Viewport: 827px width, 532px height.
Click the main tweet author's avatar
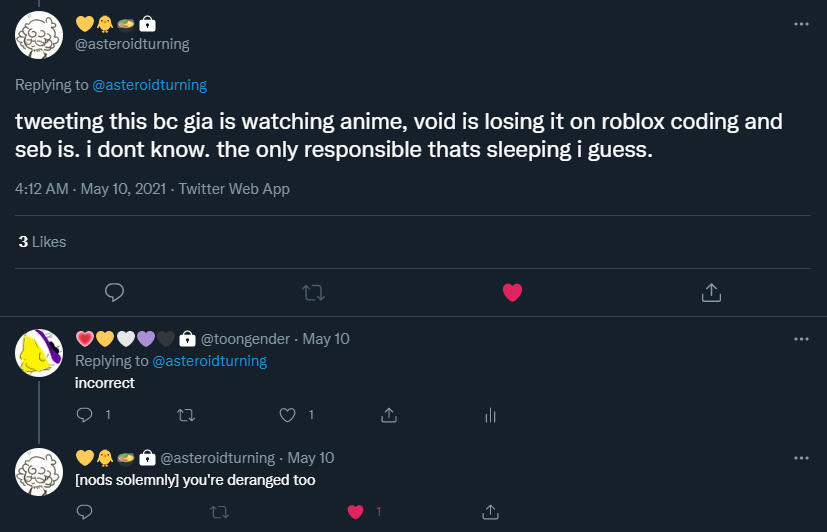pos(39,35)
